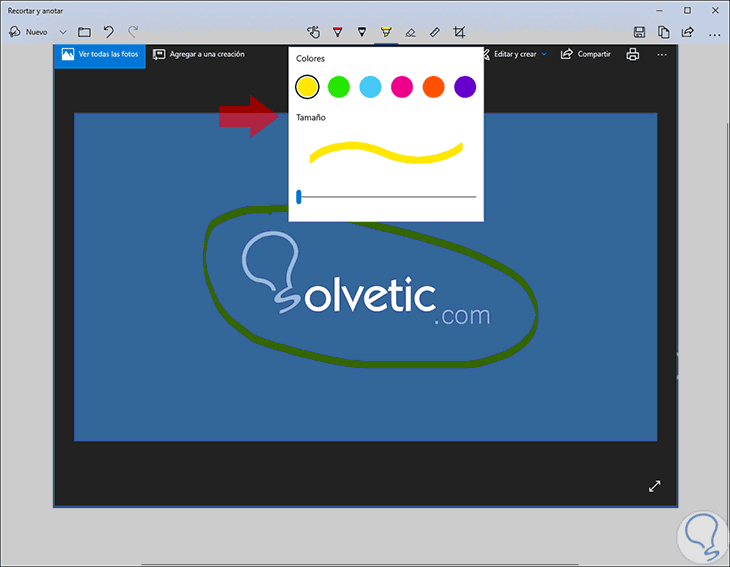
Task: Maximize the Recortar y anotar window
Action: (687, 10)
